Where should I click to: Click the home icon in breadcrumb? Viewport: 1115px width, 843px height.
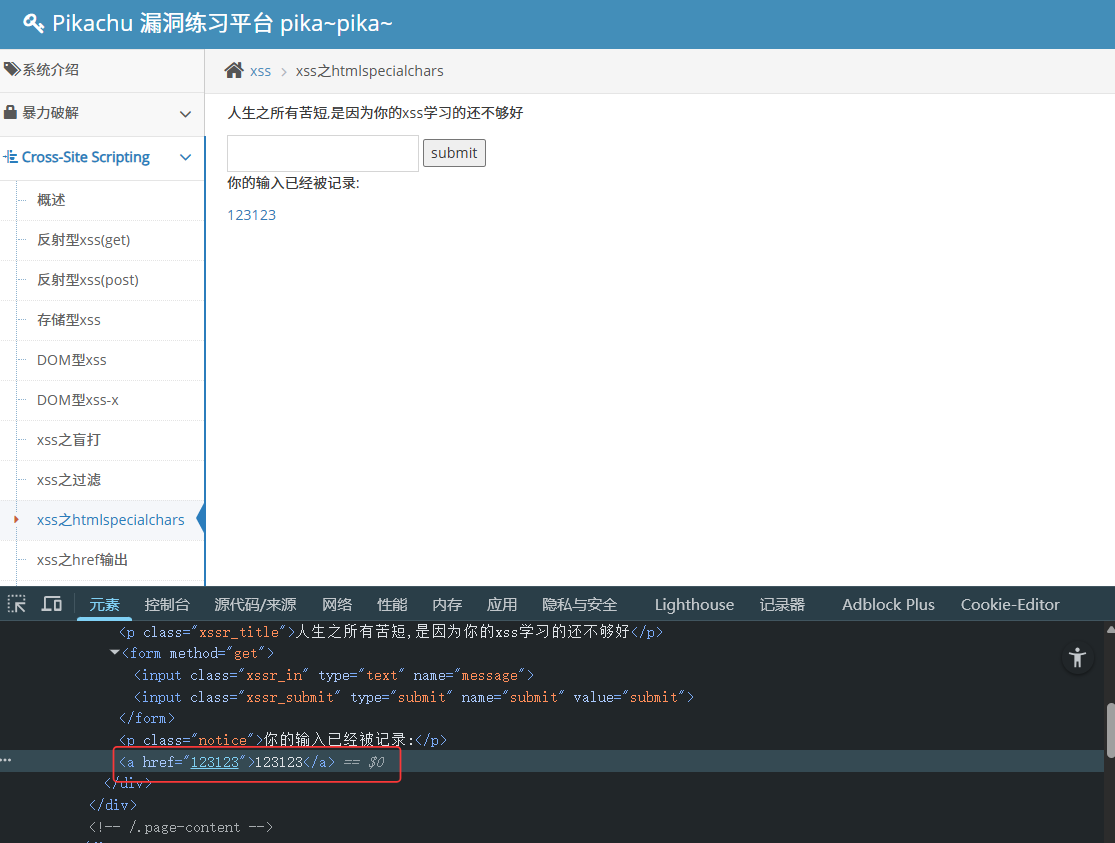click(x=234, y=70)
